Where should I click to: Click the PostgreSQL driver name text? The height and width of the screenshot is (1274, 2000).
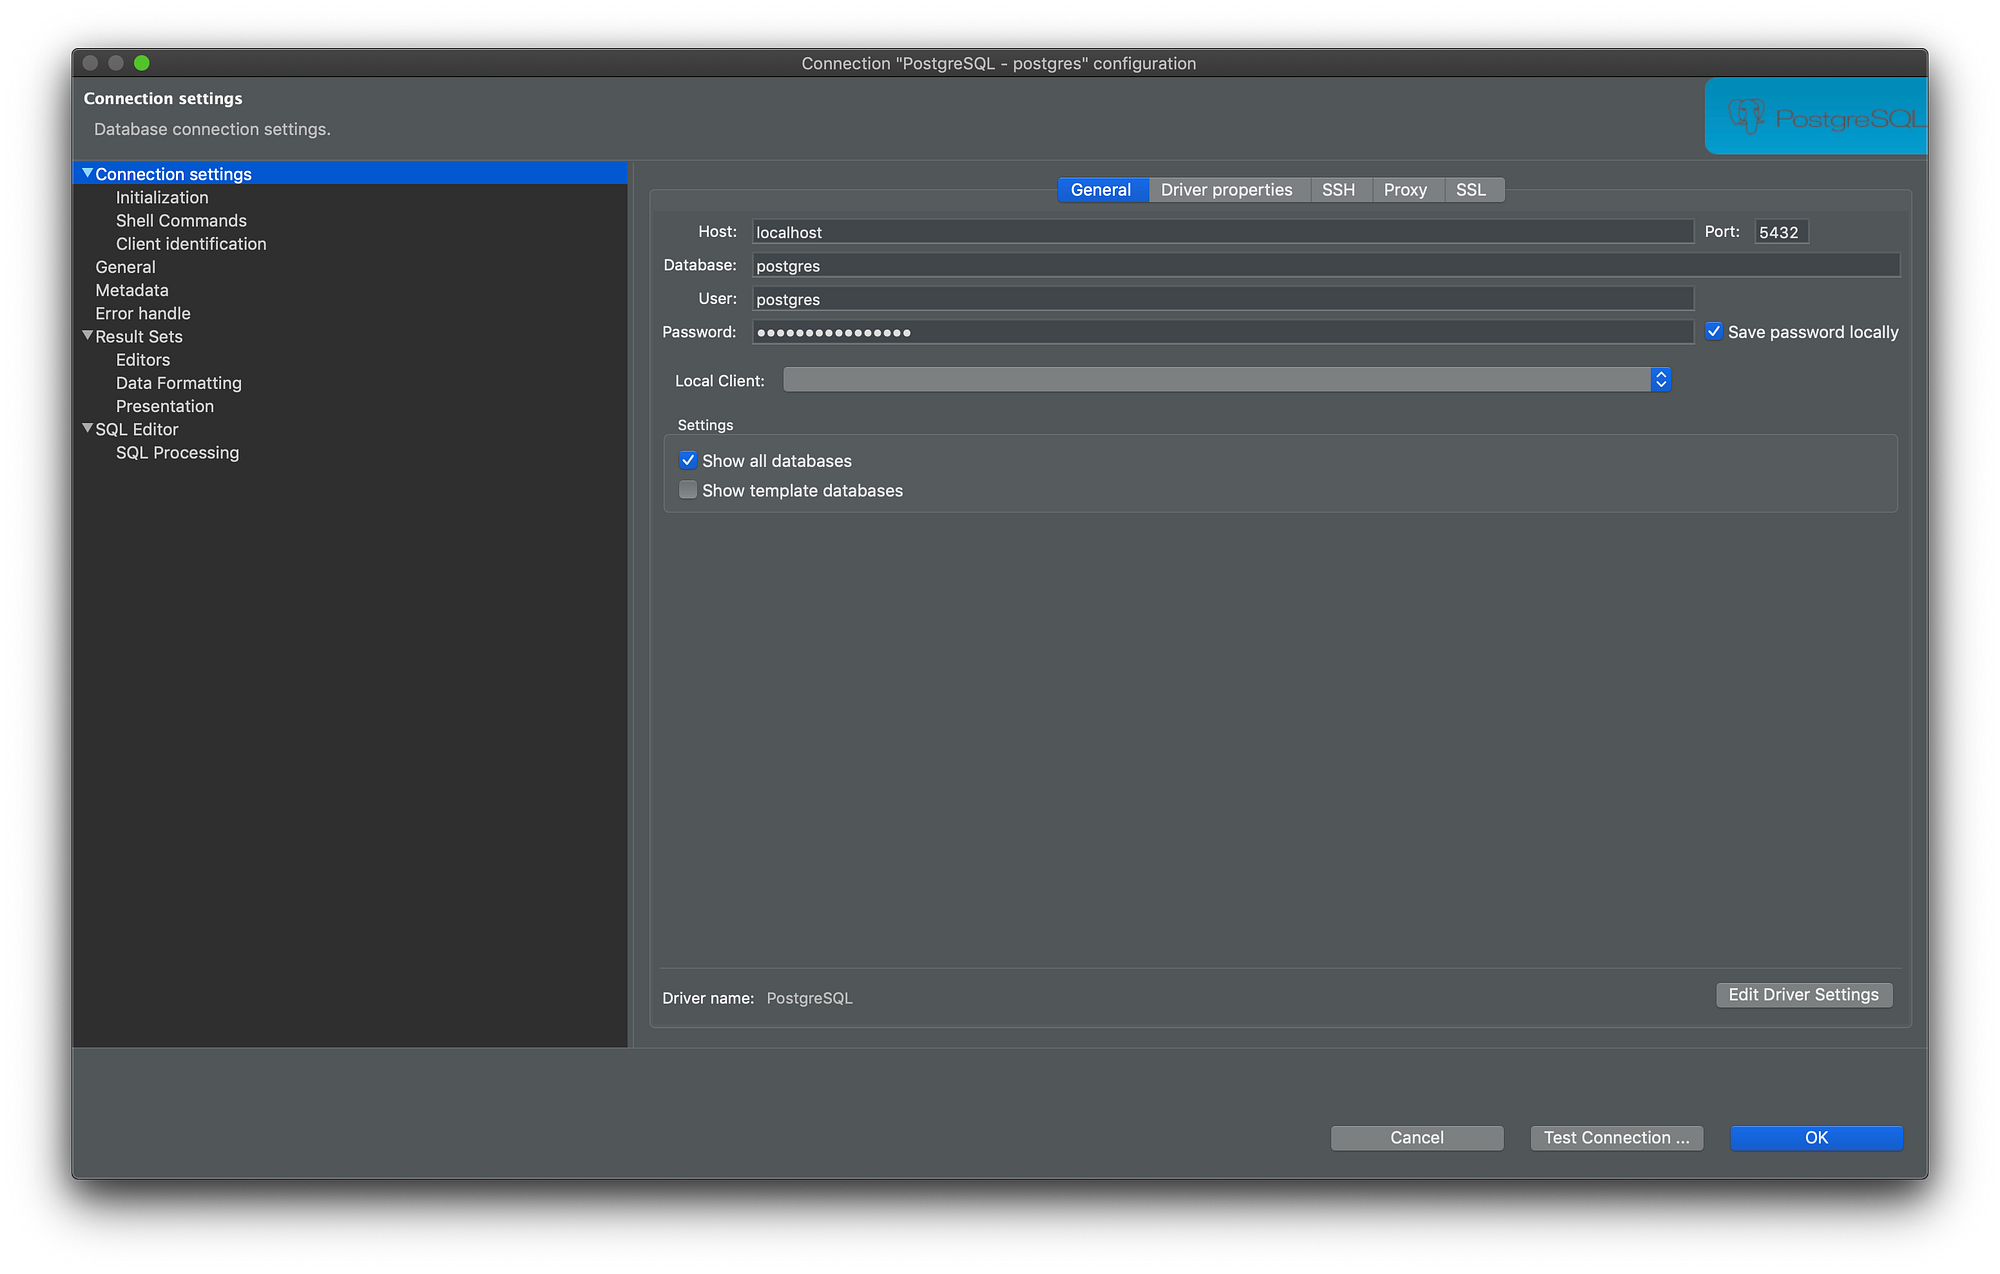pos(810,998)
